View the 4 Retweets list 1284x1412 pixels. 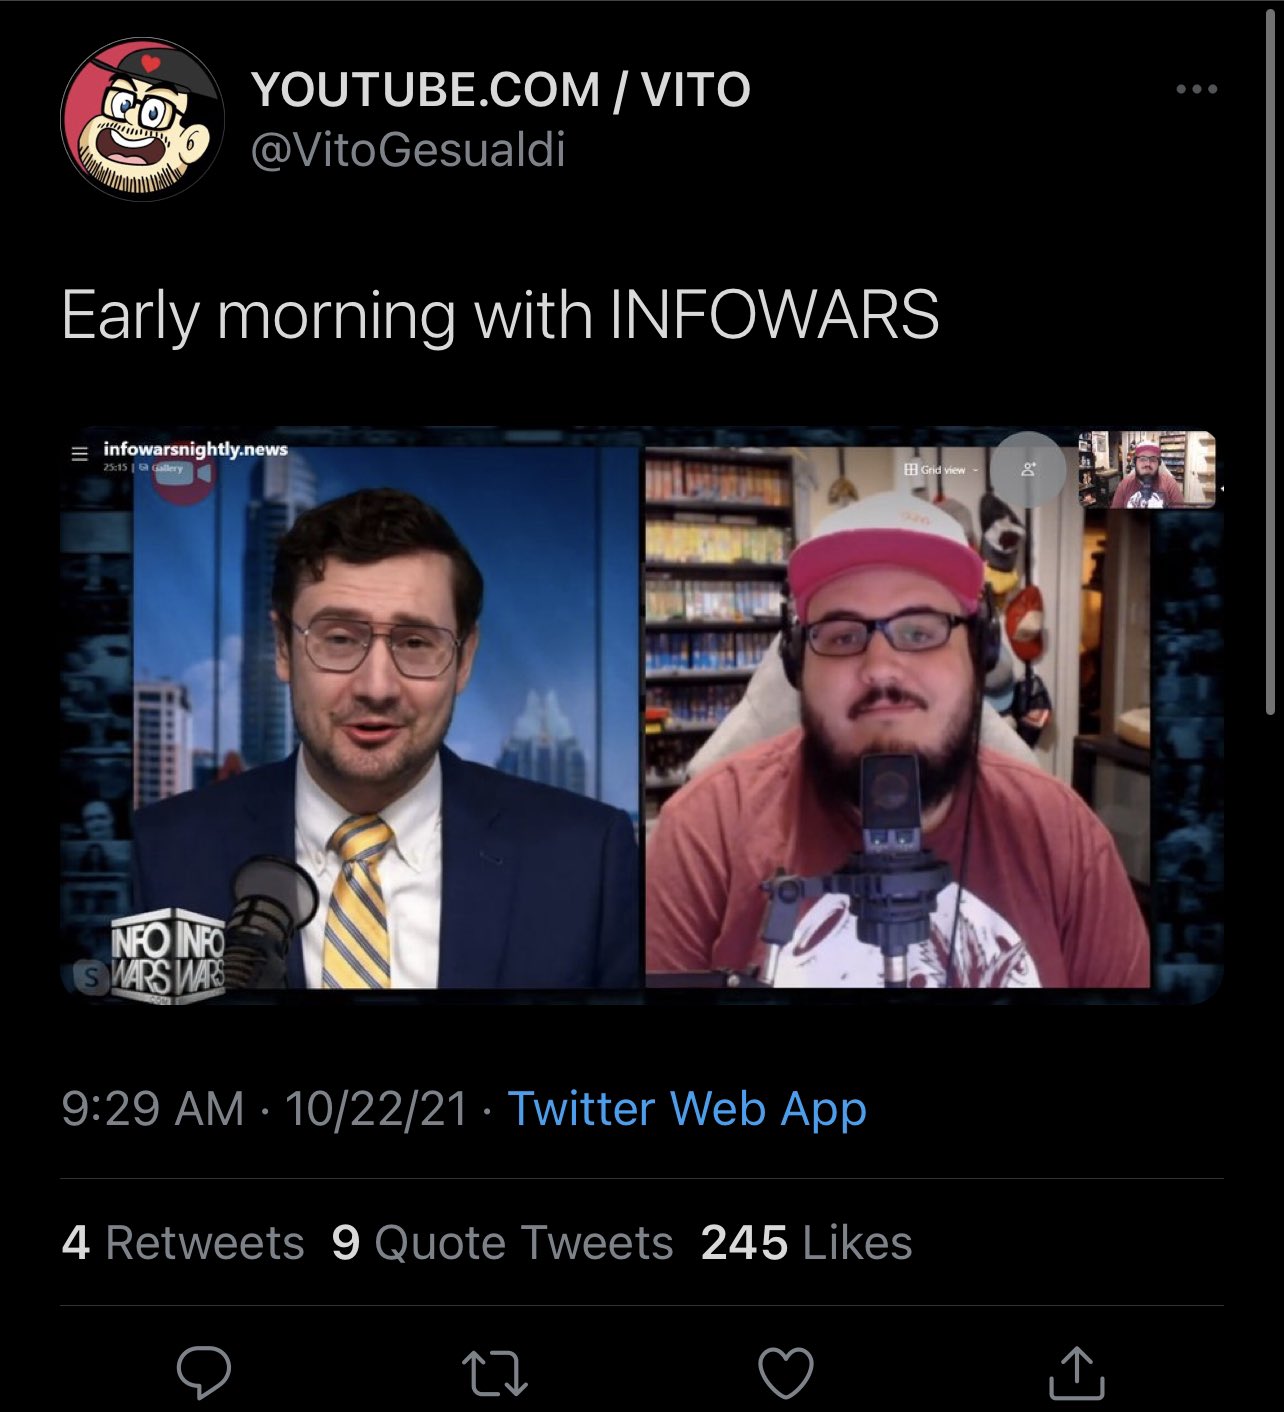point(183,1243)
